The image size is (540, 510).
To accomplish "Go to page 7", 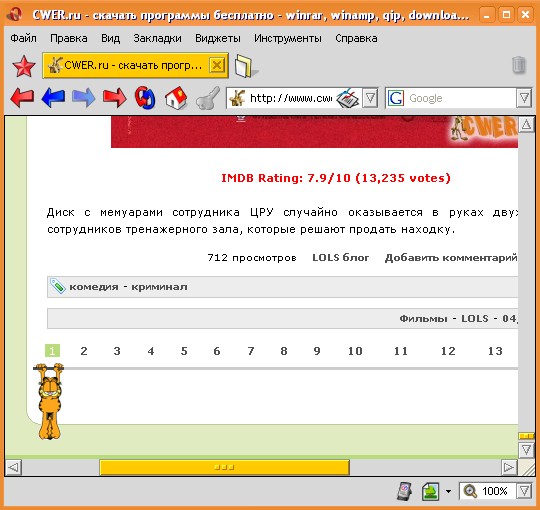I will click(x=251, y=351).
